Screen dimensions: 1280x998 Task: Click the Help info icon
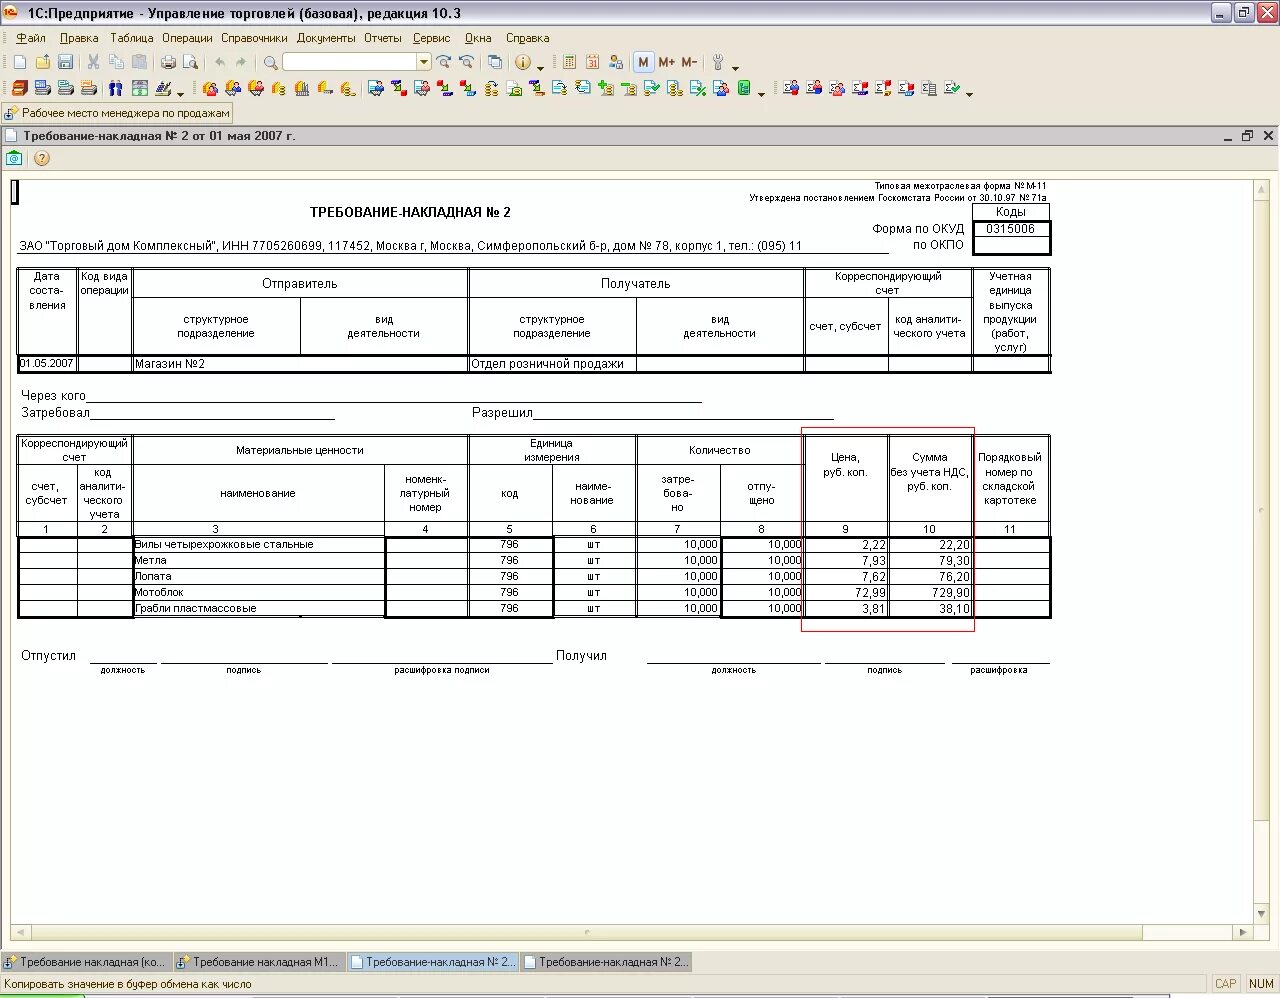(x=523, y=62)
